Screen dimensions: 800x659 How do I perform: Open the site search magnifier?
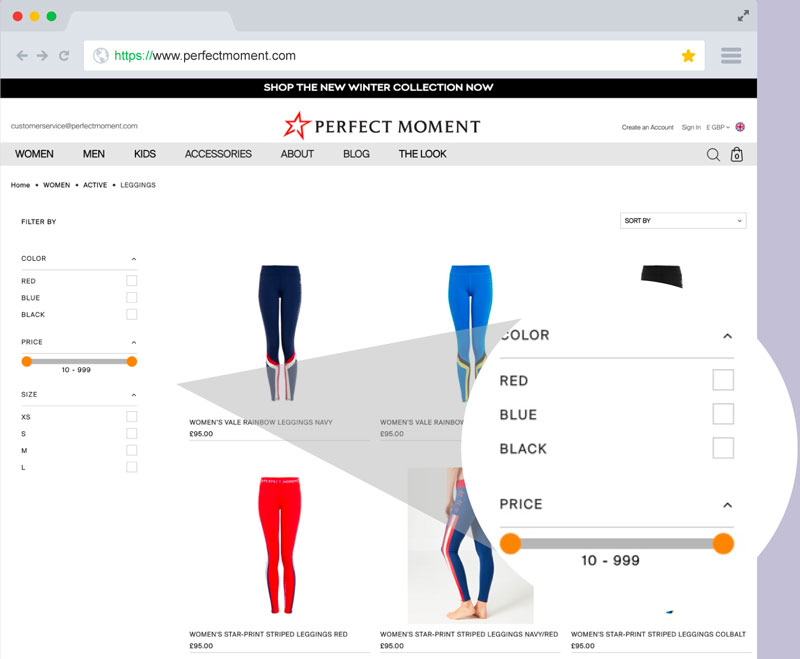point(713,154)
